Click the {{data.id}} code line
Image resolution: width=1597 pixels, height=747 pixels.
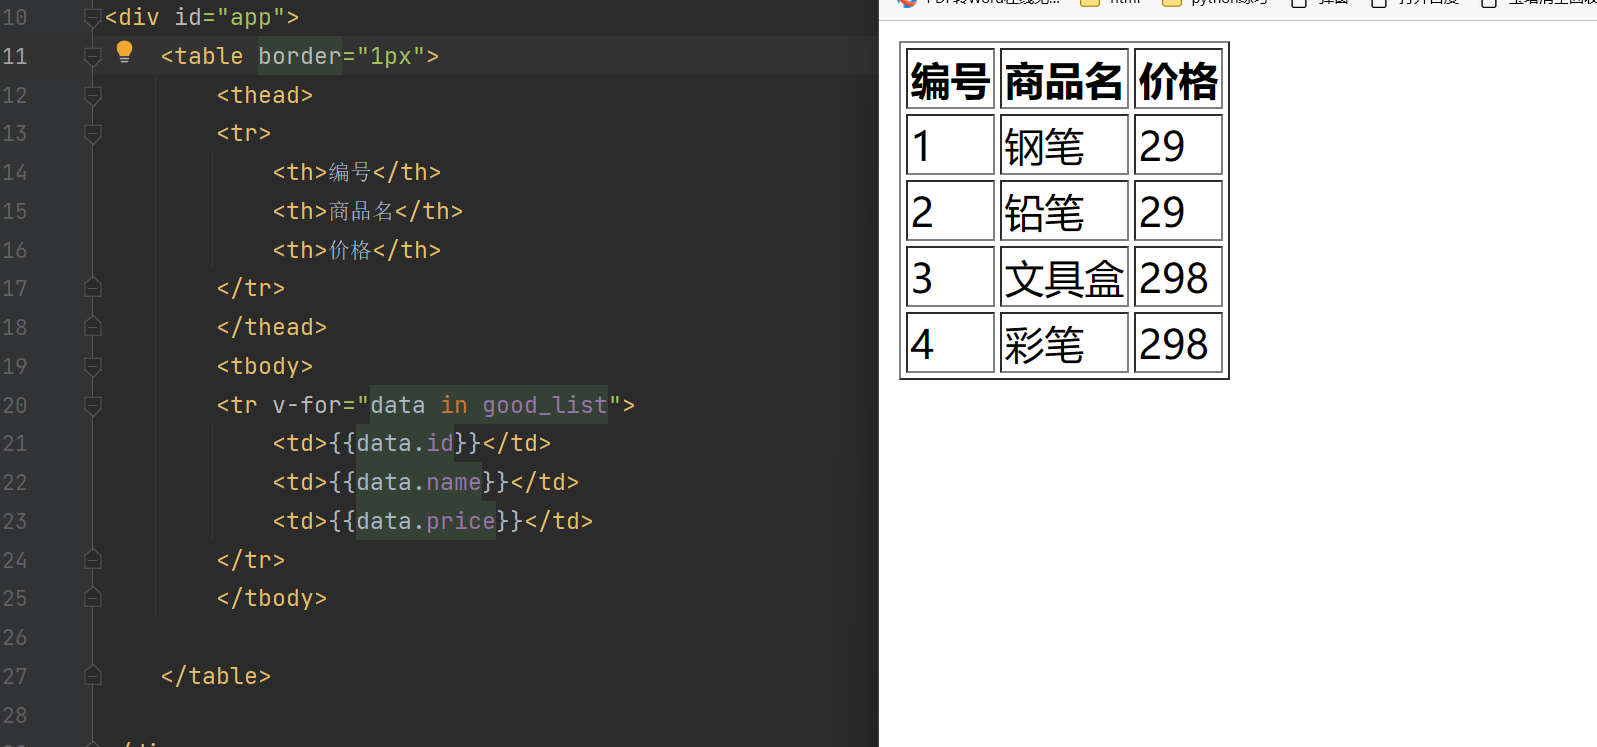pyautogui.click(x=412, y=443)
